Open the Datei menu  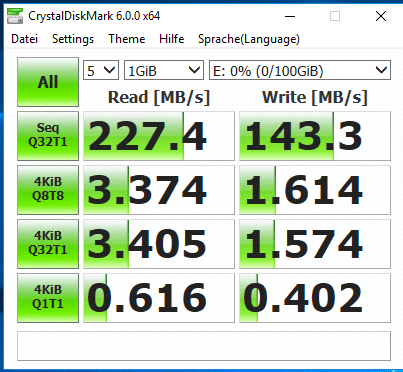click(x=25, y=39)
